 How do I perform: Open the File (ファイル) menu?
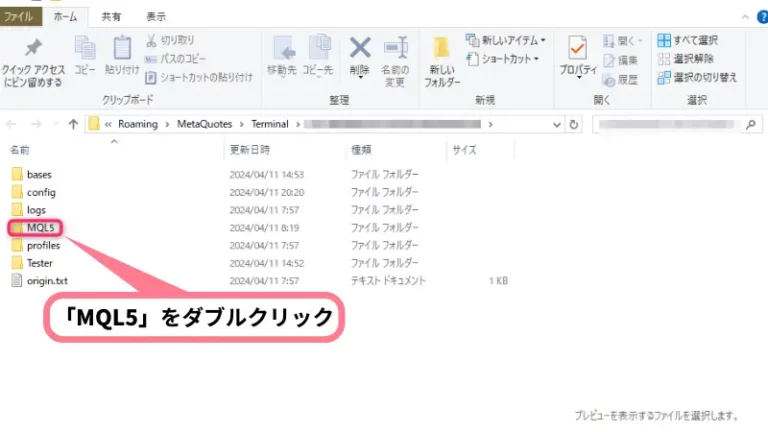point(20,16)
